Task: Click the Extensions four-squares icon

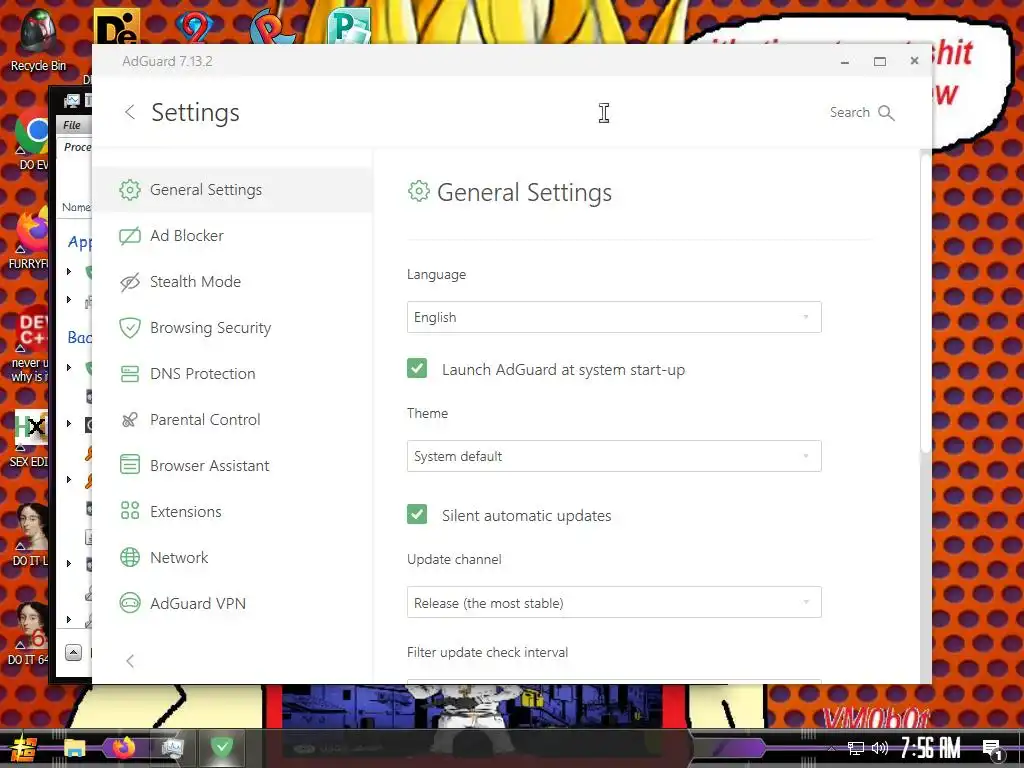Action: tap(129, 511)
